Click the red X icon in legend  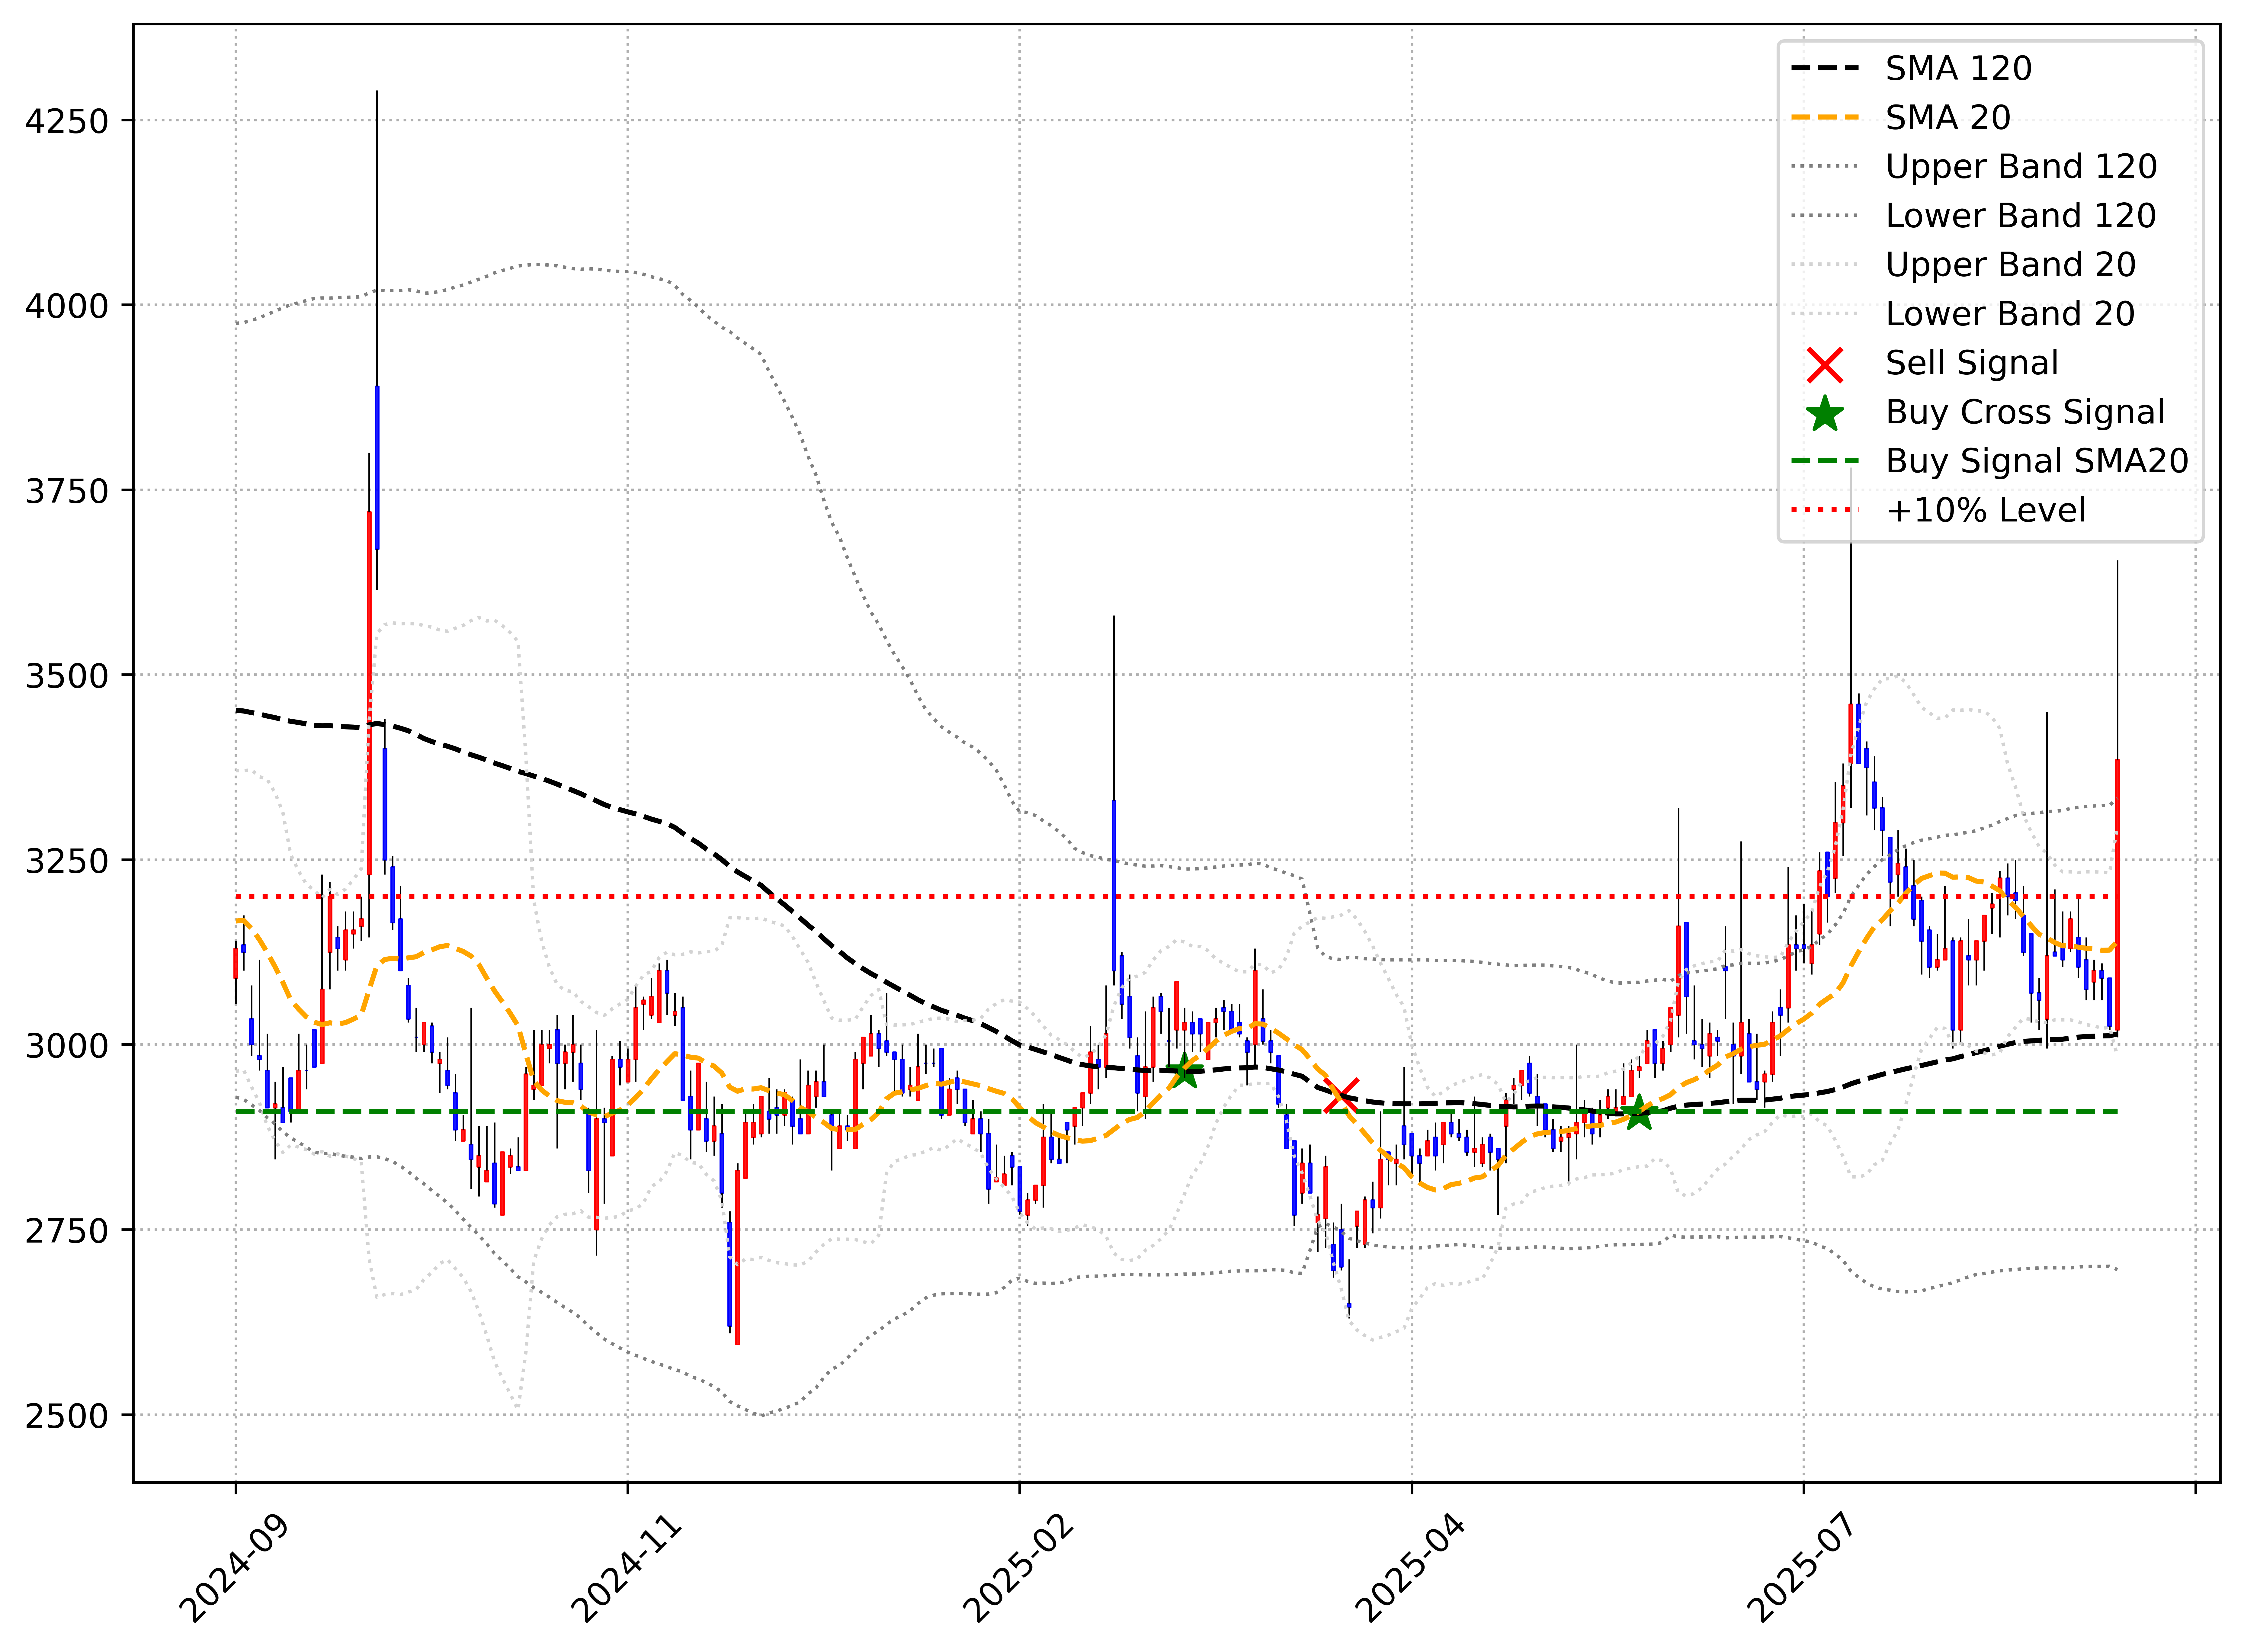[1825, 365]
